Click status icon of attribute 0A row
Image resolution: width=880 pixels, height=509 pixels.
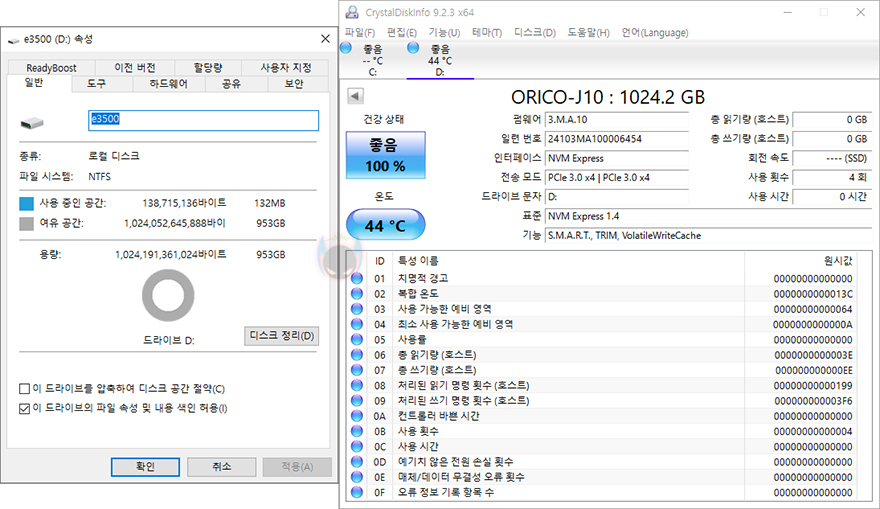[356, 415]
